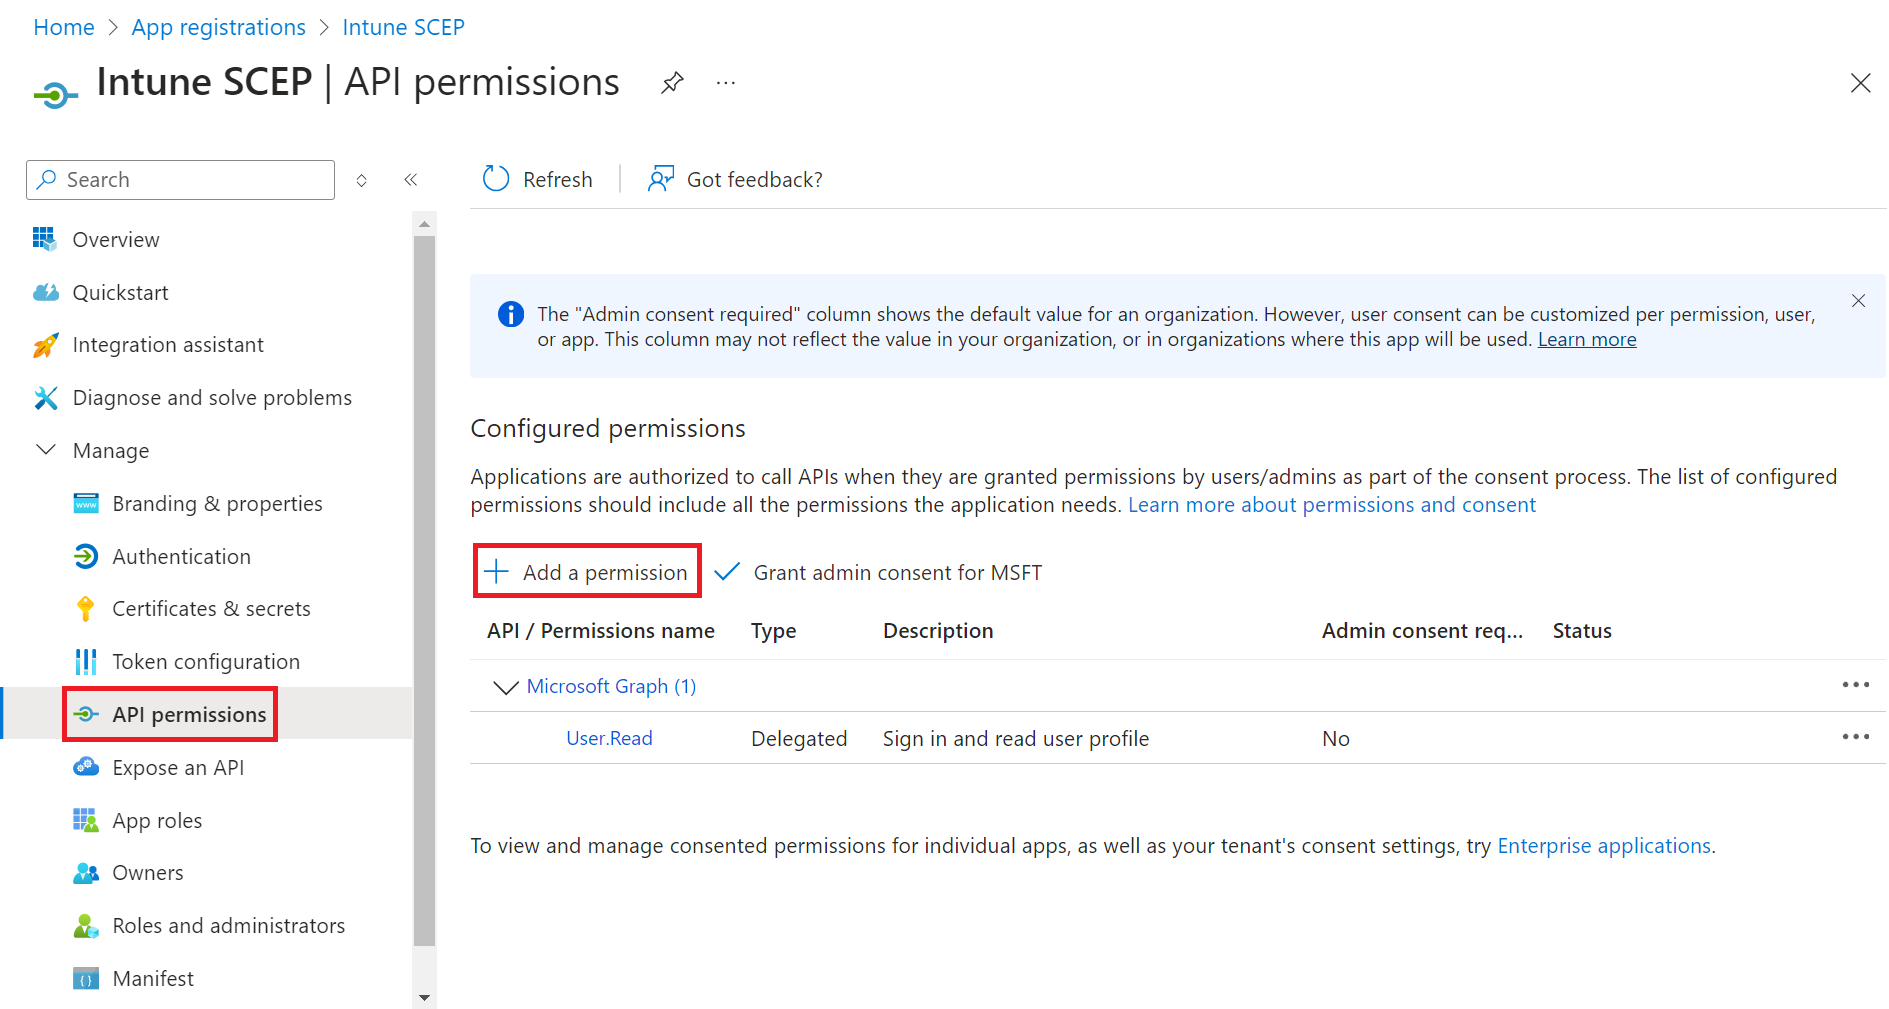Open Expose an API section
The image size is (1889, 1009).
[178, 768]
